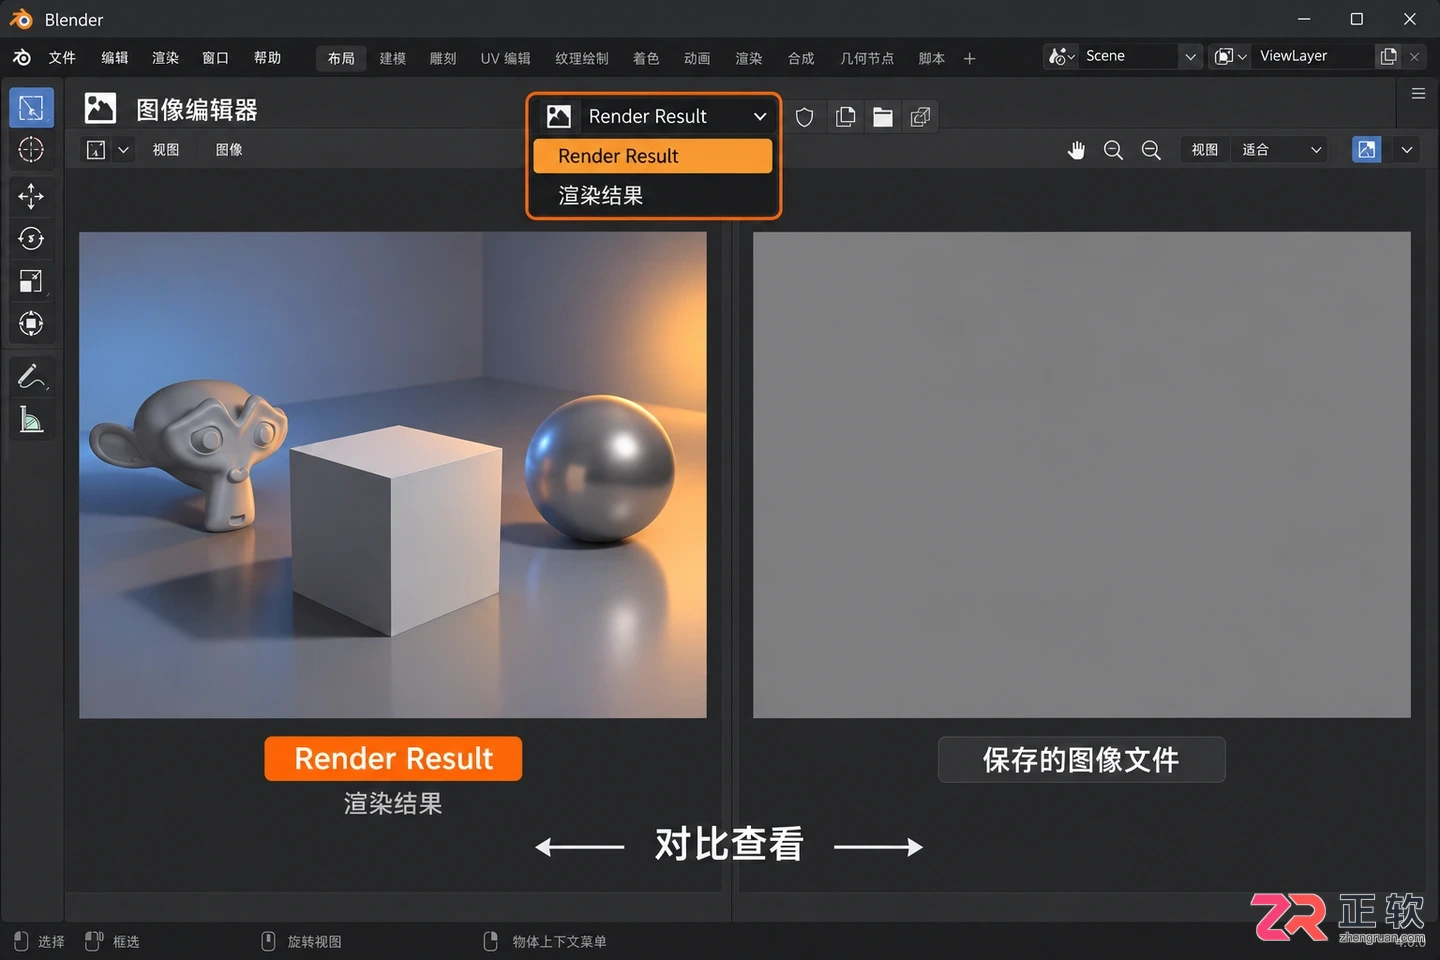Open the 文件 menu

tap(62, 58)
